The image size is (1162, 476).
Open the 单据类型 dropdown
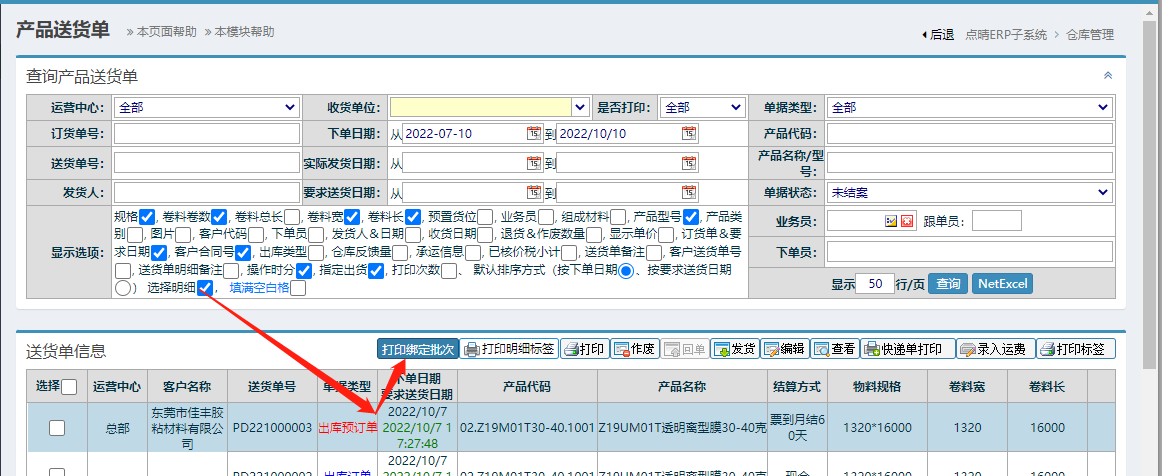click(x=969, y=108)
